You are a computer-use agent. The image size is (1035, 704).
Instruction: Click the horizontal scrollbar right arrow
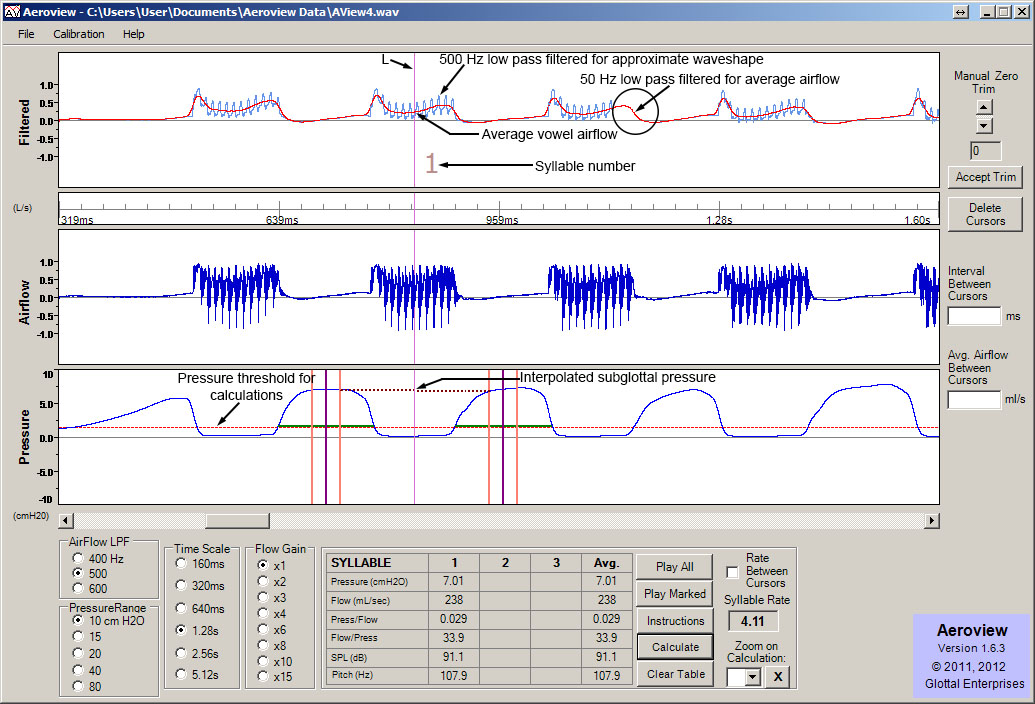pyautogui.click(x=932, y=521)
